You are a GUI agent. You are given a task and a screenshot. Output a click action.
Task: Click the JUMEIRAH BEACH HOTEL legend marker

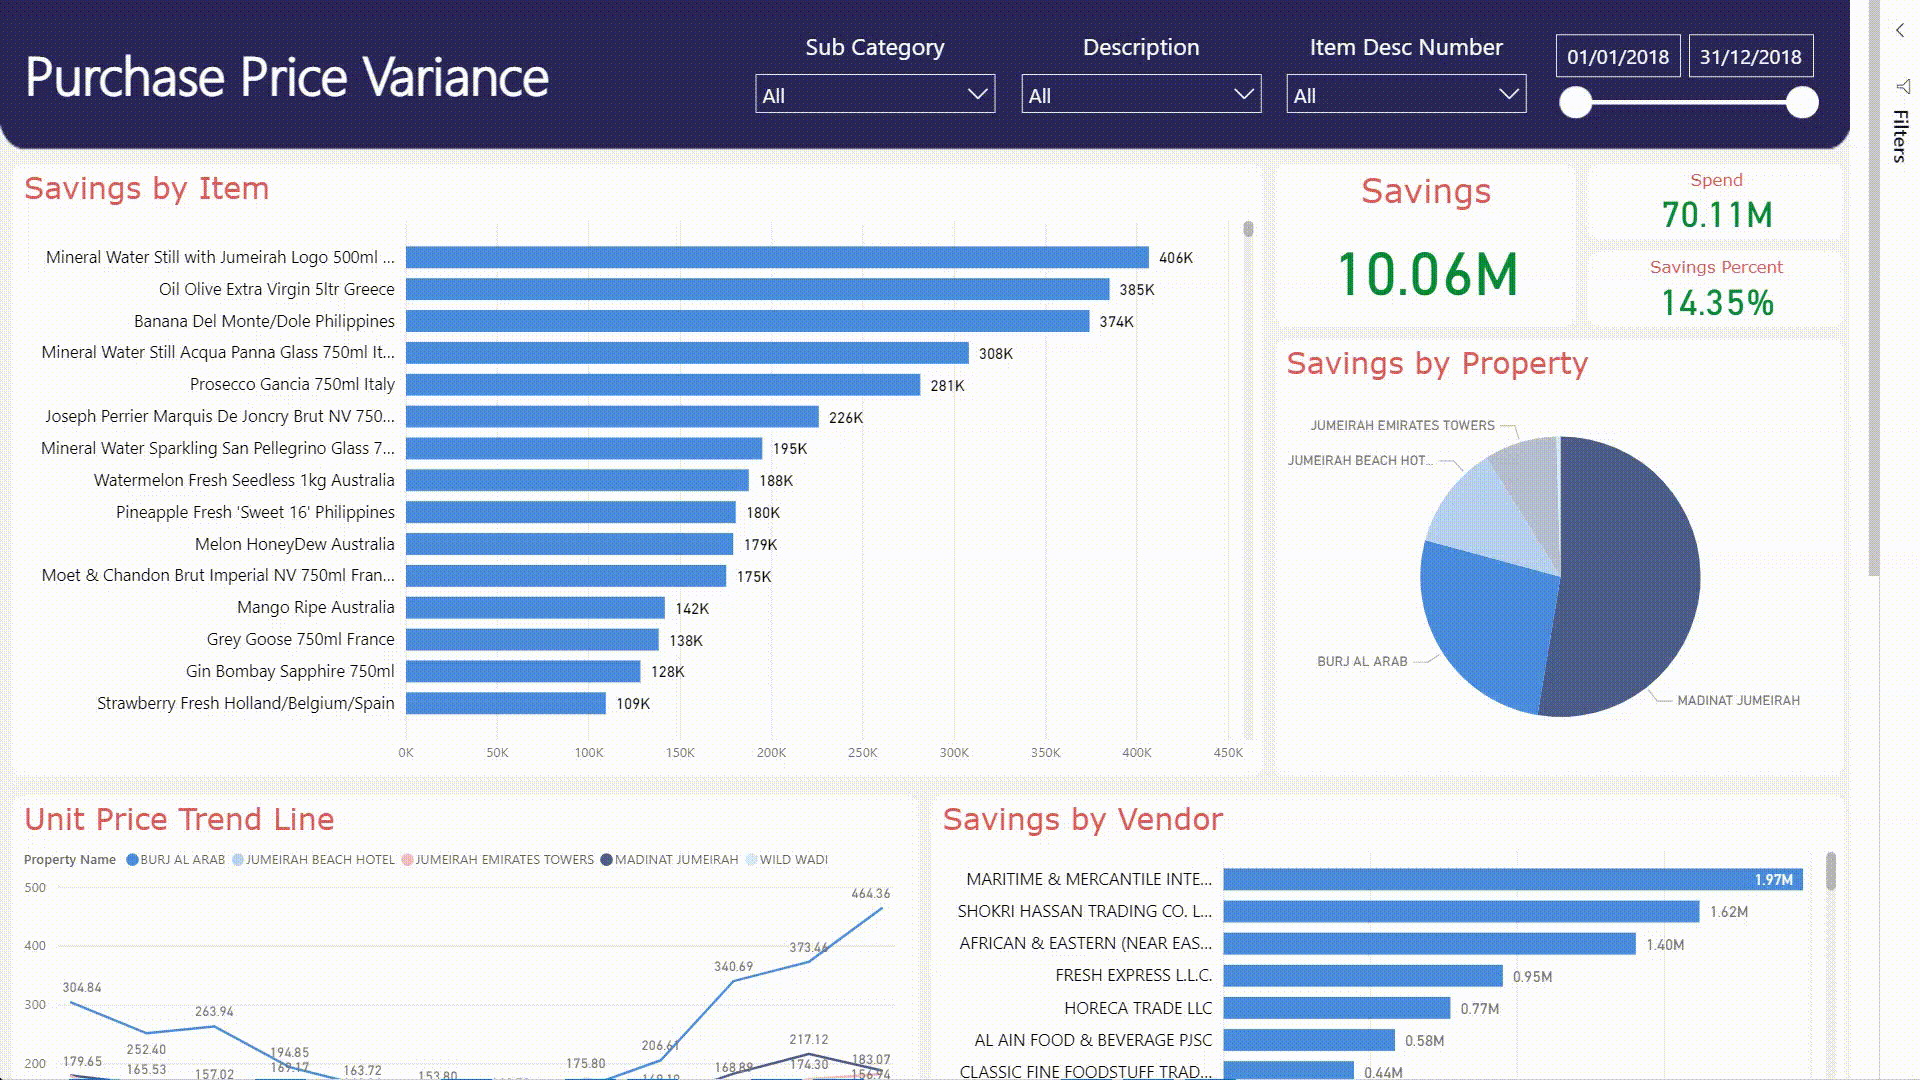tap(238, 860)
